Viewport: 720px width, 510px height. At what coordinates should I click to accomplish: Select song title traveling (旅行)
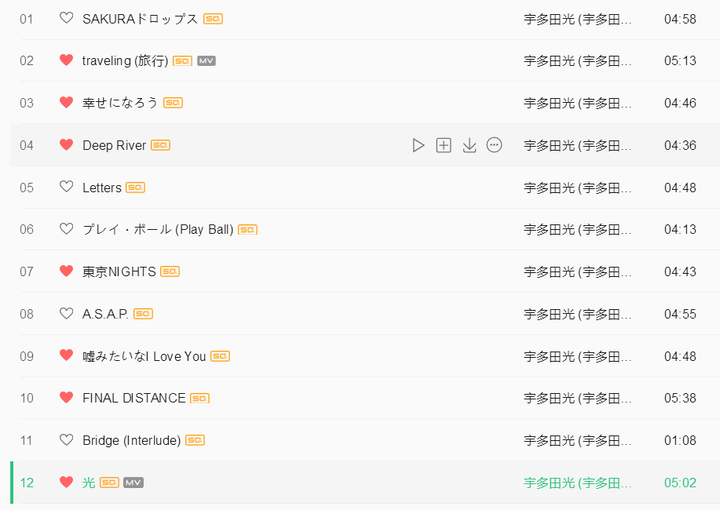(125, 61)
